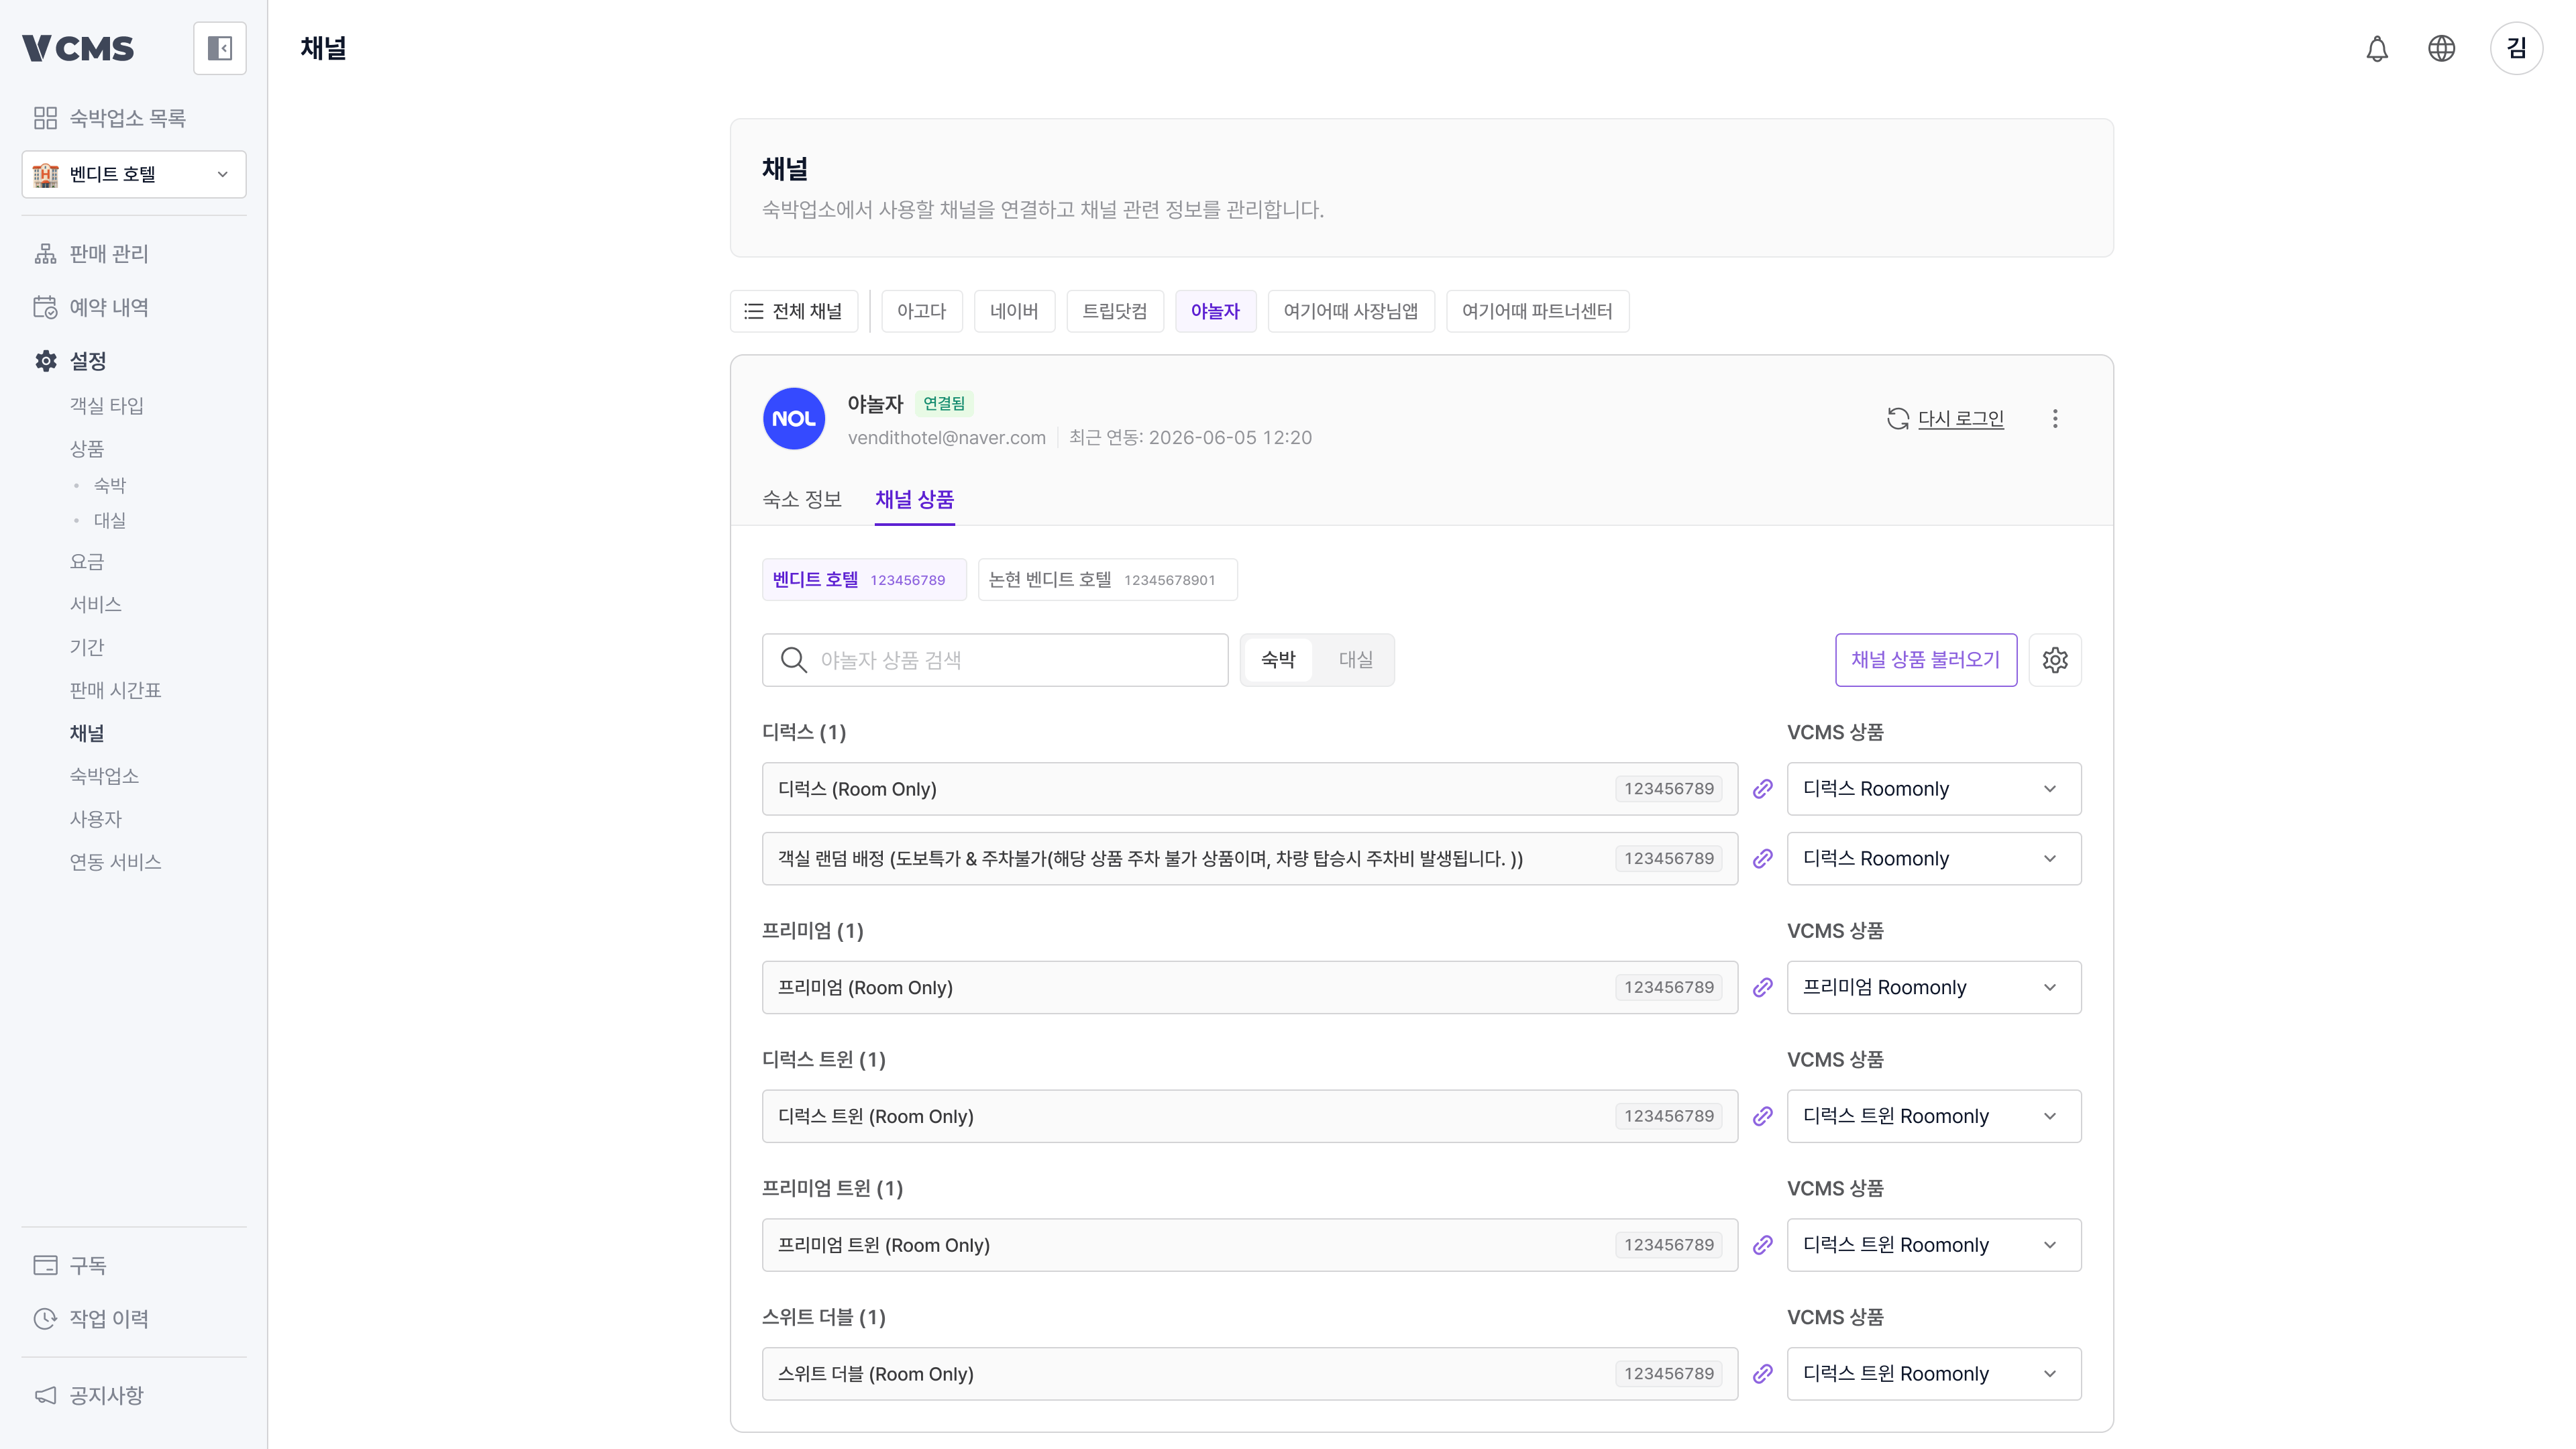
Task: Switch to the 숙박 toggle option
Action: (x=1278, y=660)
